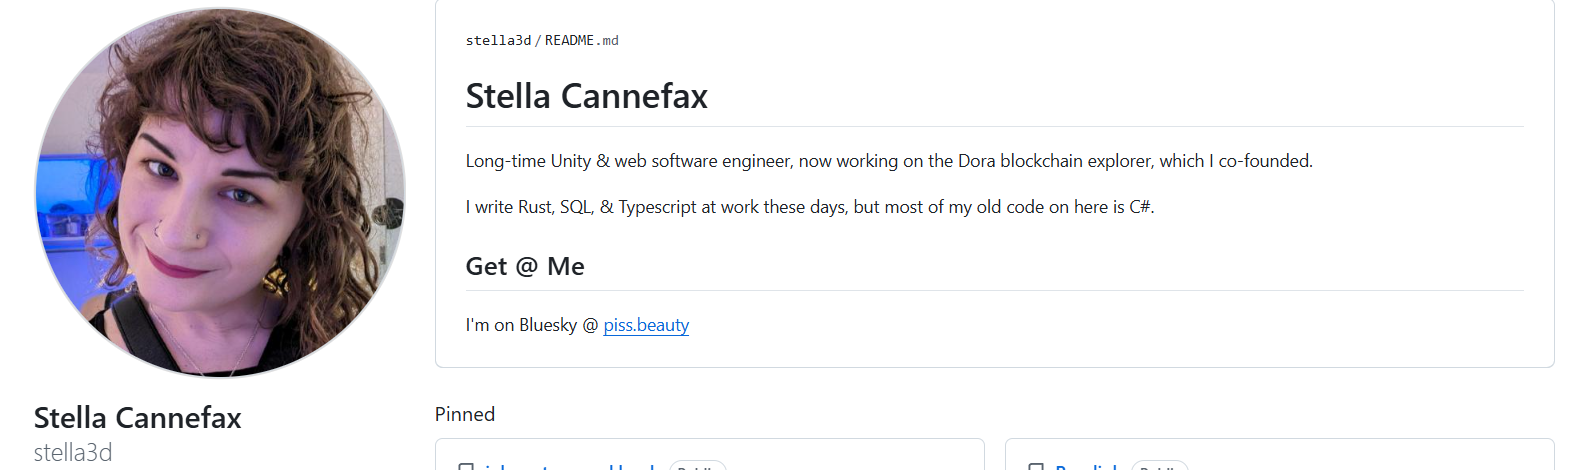This screenshot has width=1569, height=470.
Task: Click the top border of the right pinned card
Action: (1279, 439)
